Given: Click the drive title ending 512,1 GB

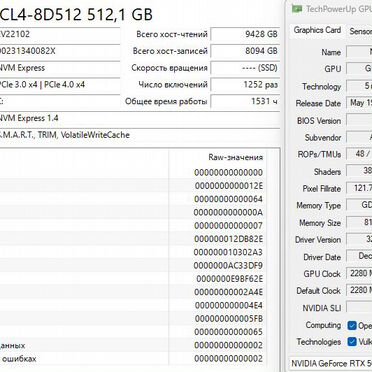Looking at the screenshot, I should pos(76,15).
